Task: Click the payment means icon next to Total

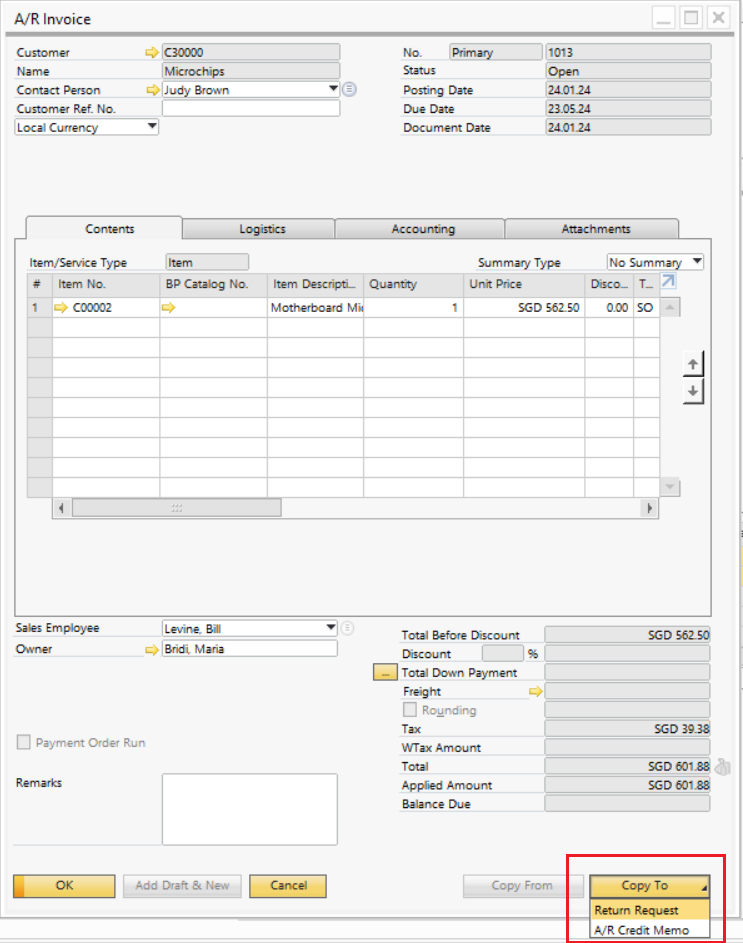Action: (723, 767)
